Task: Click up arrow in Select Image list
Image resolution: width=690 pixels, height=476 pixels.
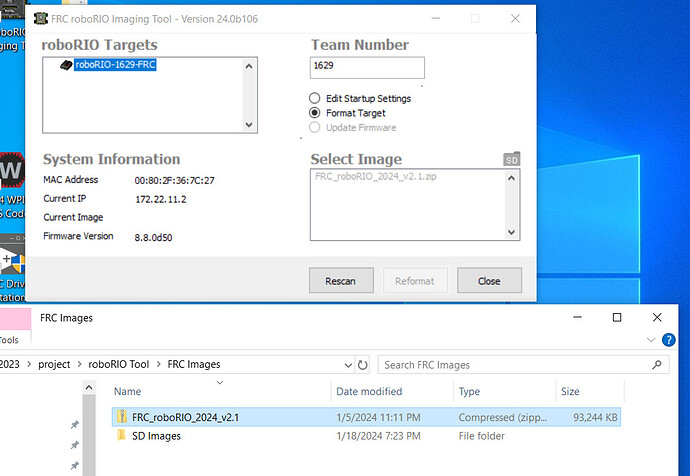Action: [511, 178]
